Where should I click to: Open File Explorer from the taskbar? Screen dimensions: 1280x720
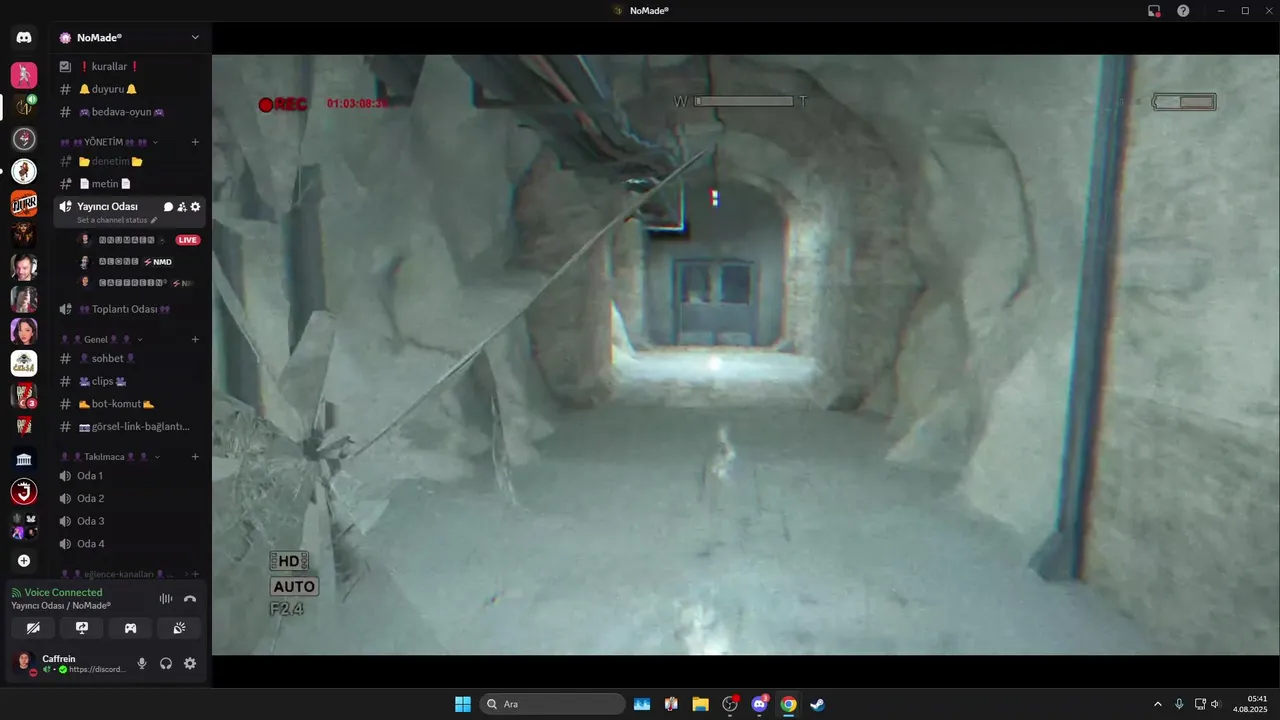700,704
